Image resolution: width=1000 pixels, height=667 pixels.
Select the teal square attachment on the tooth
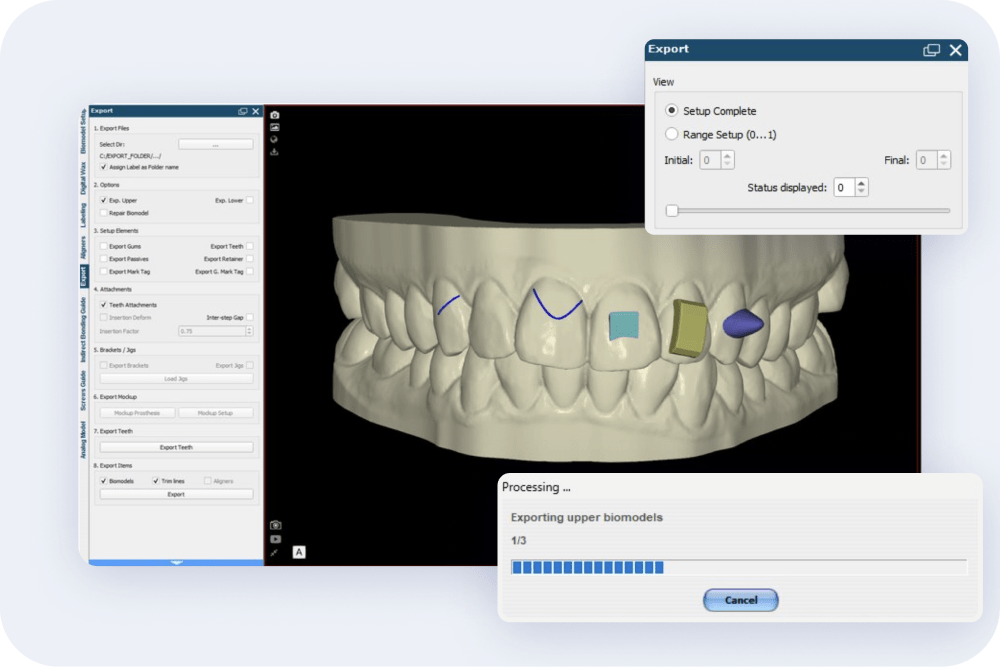(624, 325)
